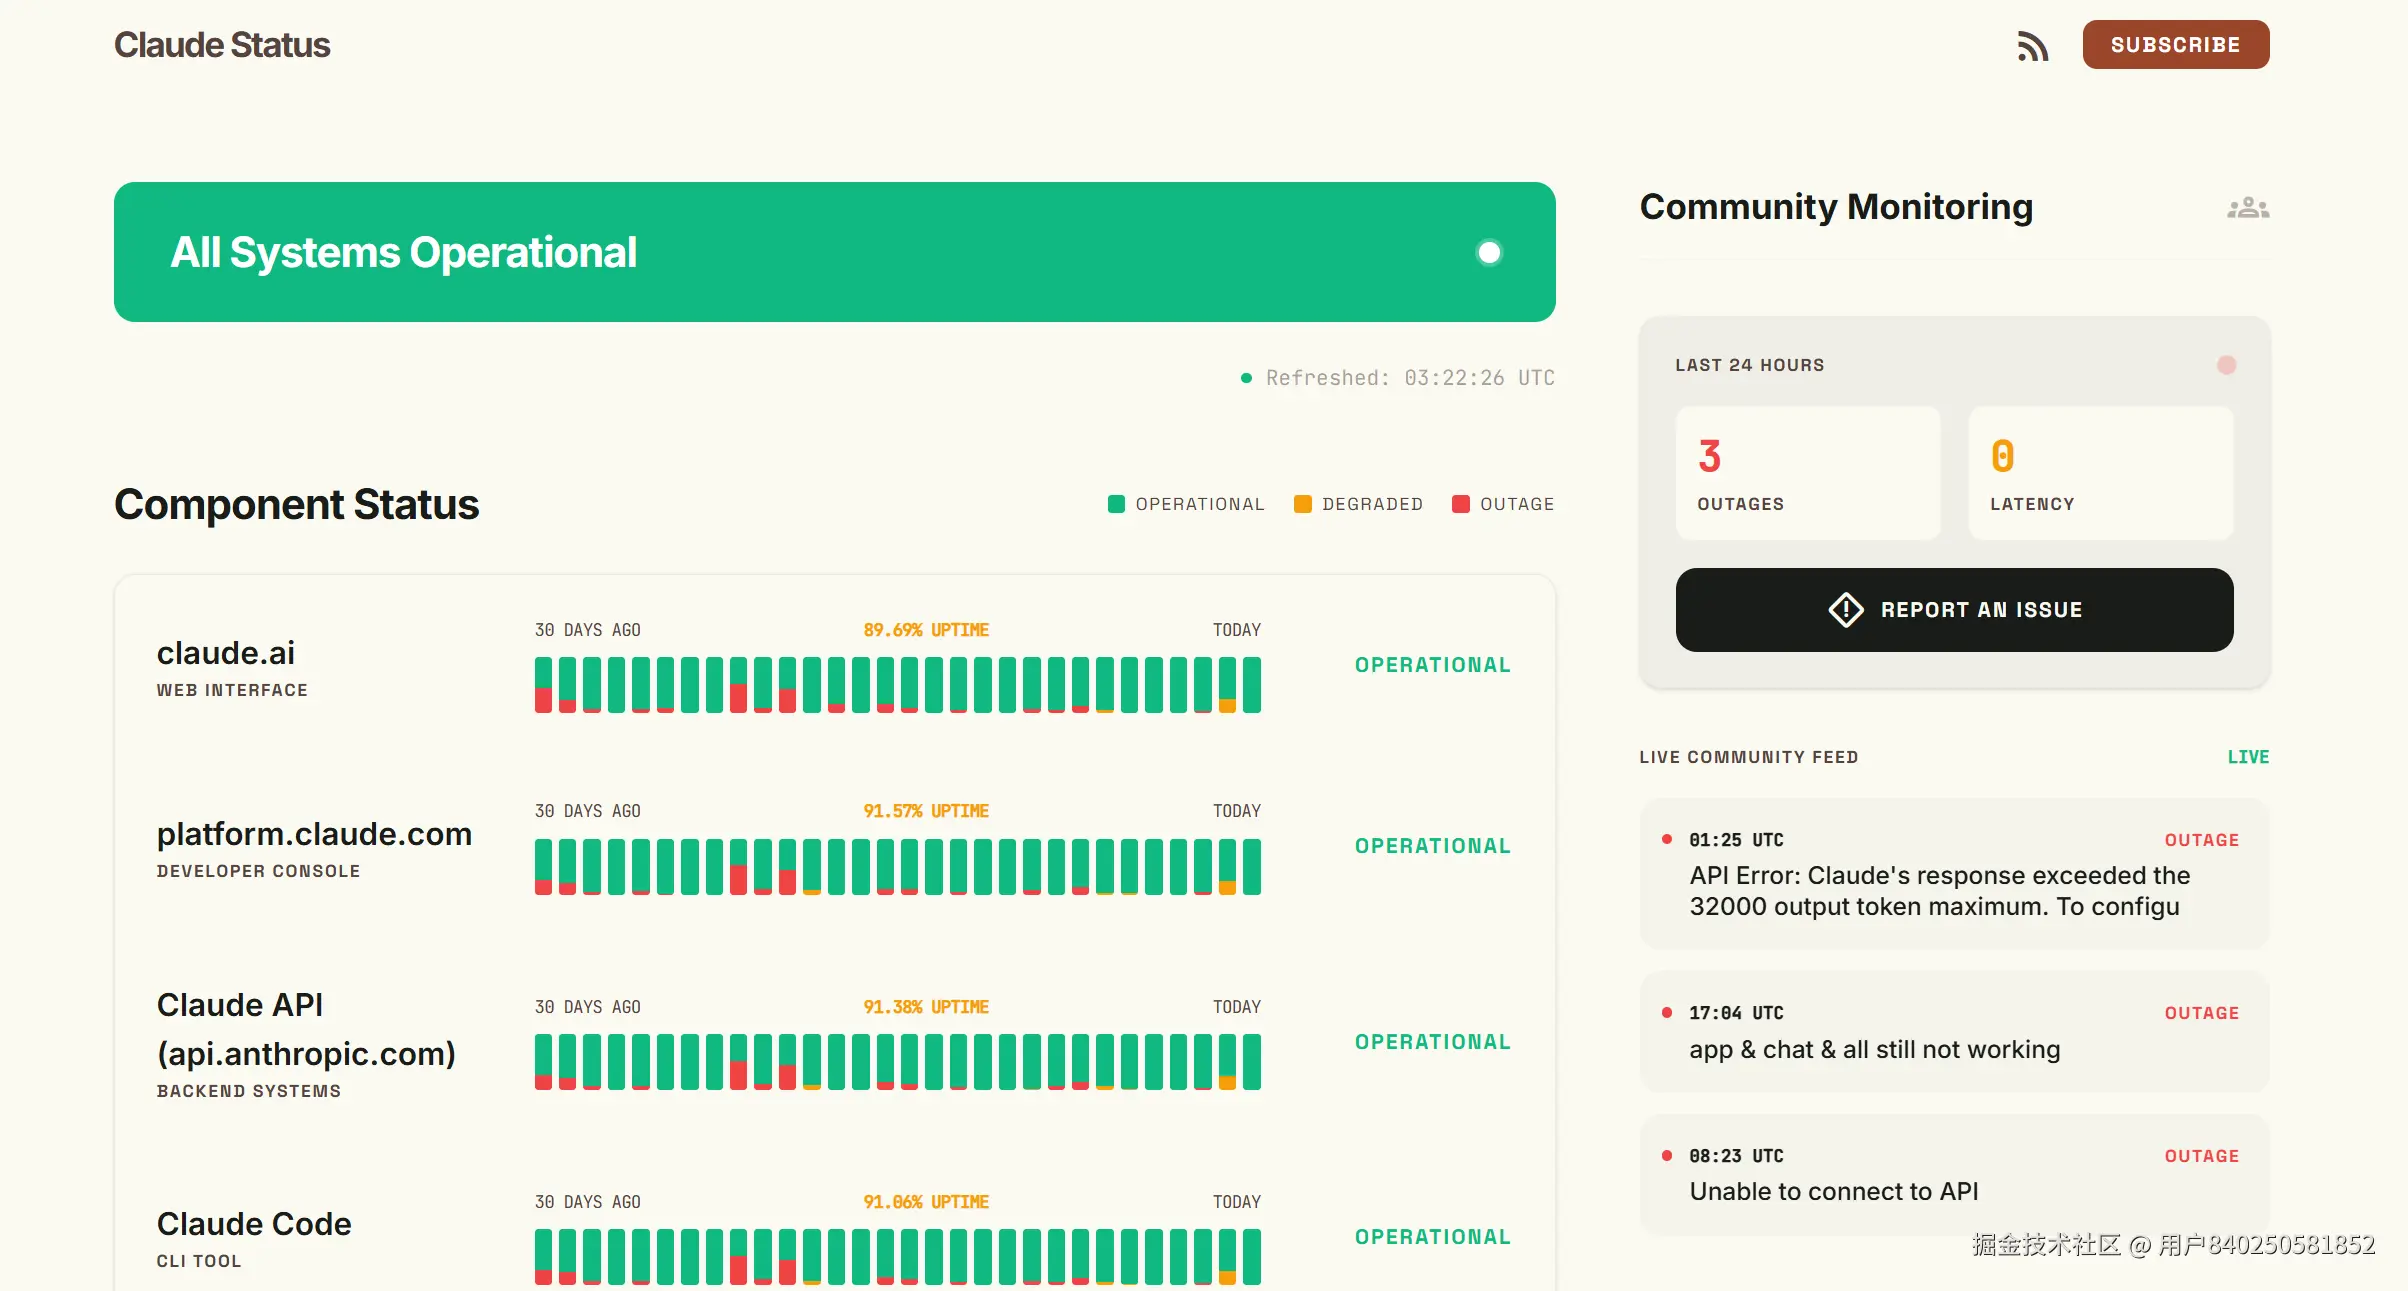The image size is (2408, 1291).
Task: Click the warning diamond icon in Report button
Action: click(x=1845, y=610)
